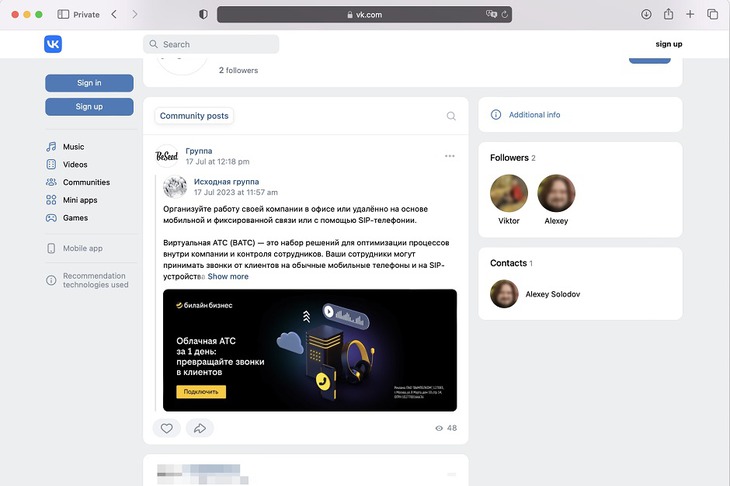Click the VK logo icon
Viewport: 730px width, 486px height.
53,44
